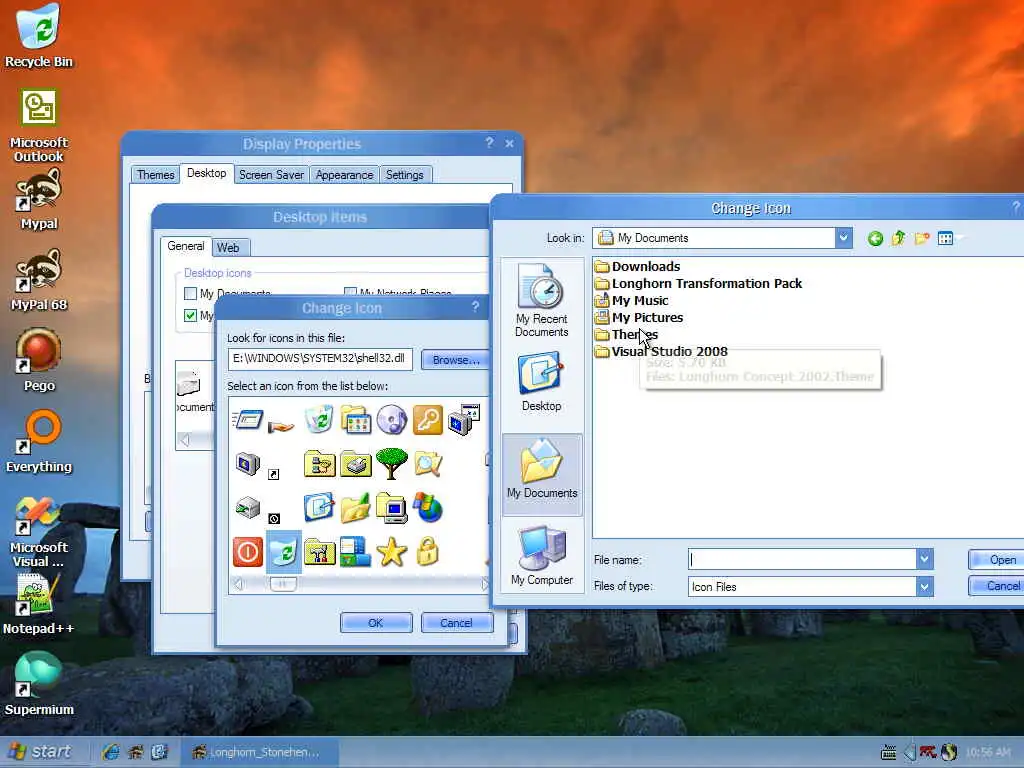Click left arrow of icon list scrollbar
1024x768 pixels.
238,584
